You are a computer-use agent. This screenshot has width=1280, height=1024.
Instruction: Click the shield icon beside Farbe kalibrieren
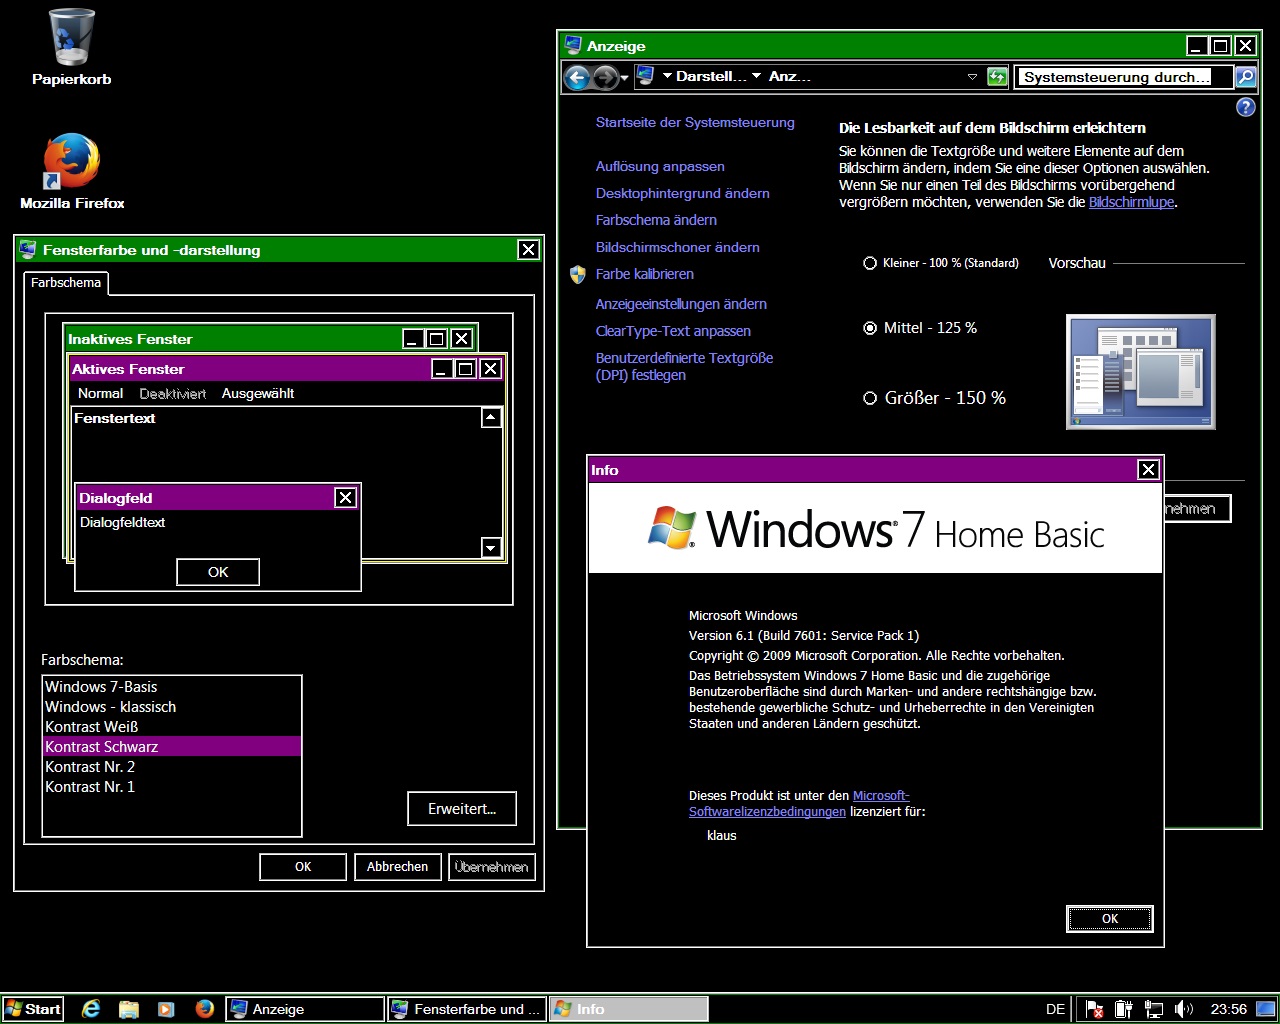(577, 274)
